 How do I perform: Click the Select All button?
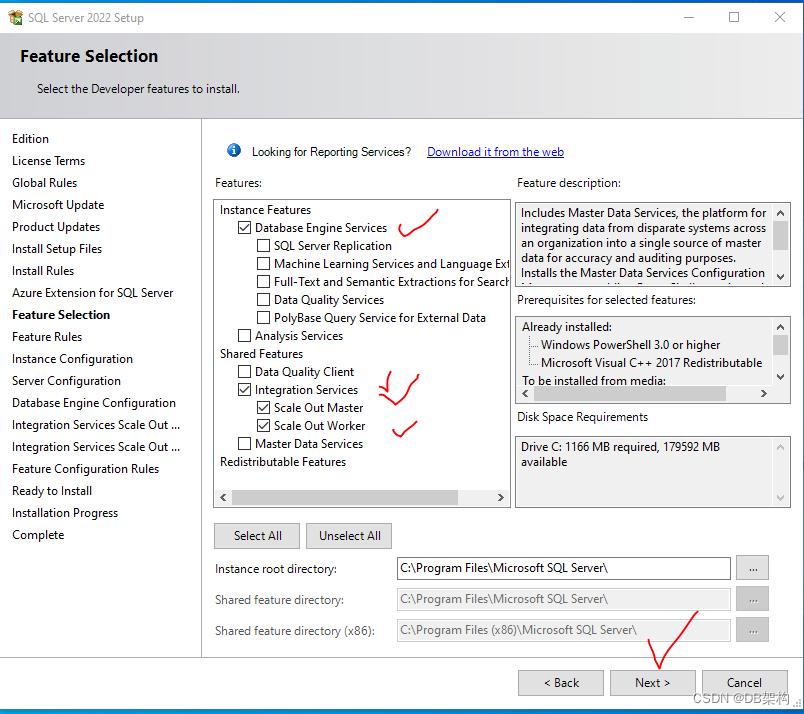pyautogui.click(x=257, y=536)
